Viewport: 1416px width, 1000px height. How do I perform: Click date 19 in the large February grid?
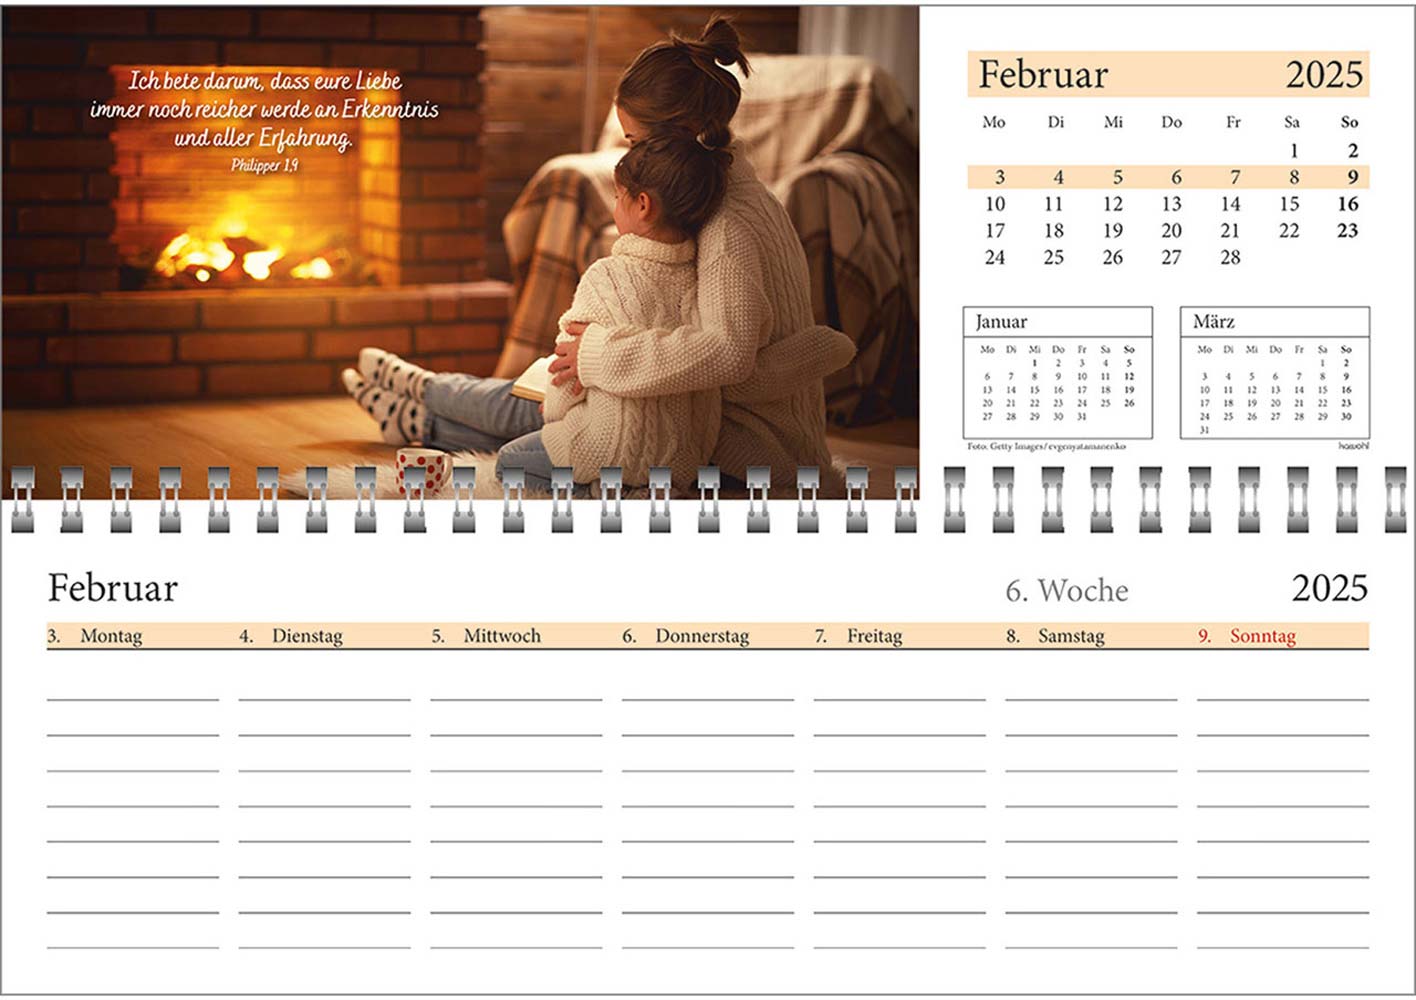1112,231
